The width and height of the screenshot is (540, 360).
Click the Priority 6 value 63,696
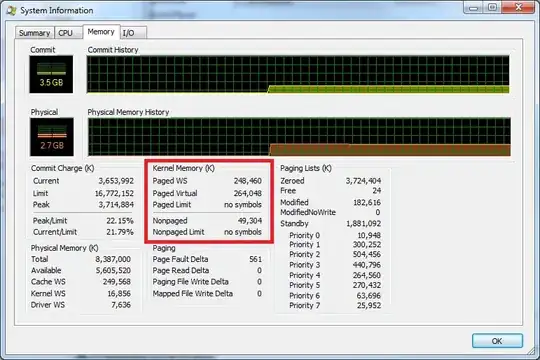click(369, 296)
